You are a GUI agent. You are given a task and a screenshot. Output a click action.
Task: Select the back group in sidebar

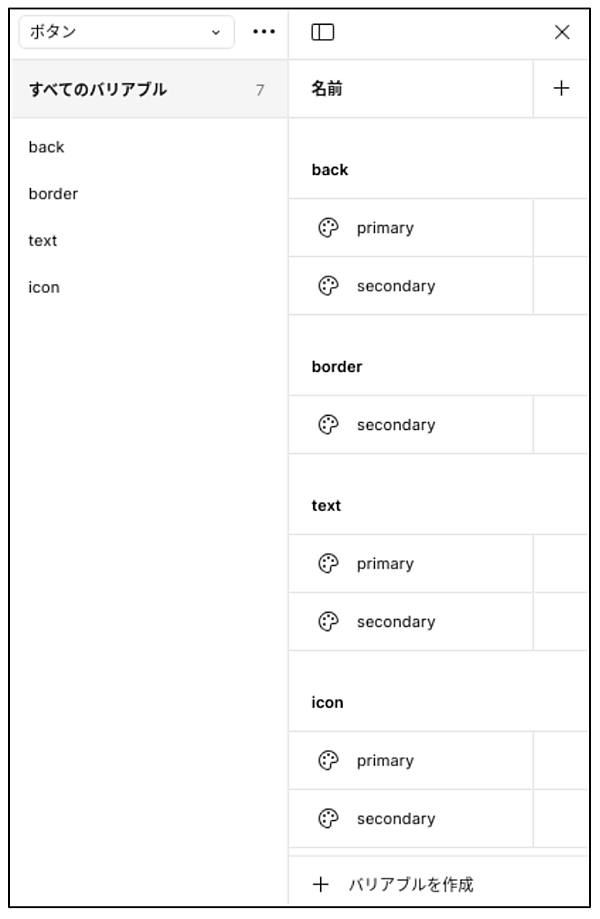pos(46,147)
